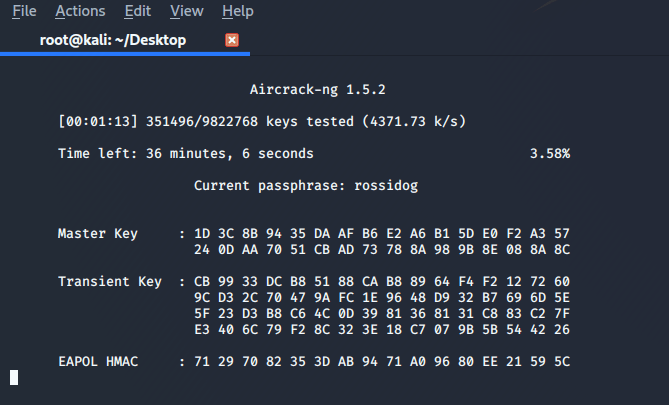Click the terminal cursor block

[14, 377]
